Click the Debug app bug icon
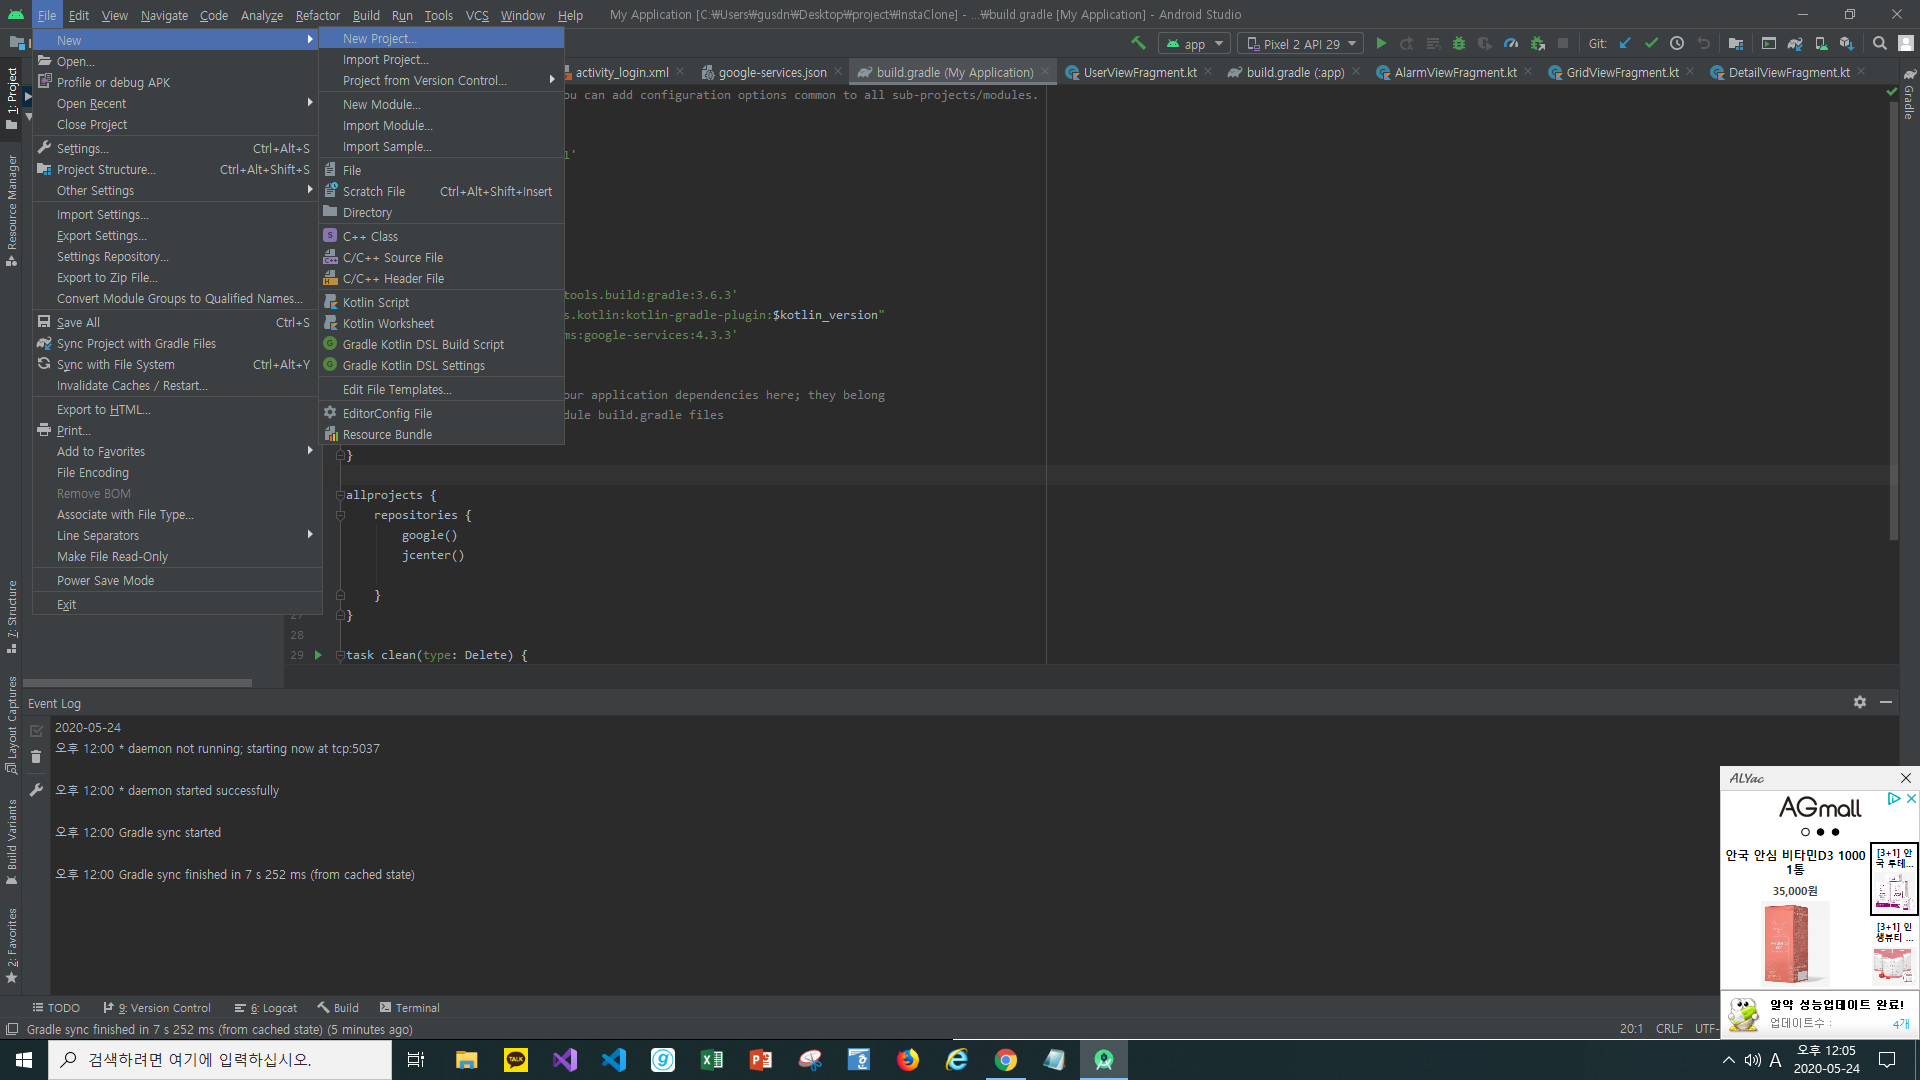 click(x=1459, y=43)
